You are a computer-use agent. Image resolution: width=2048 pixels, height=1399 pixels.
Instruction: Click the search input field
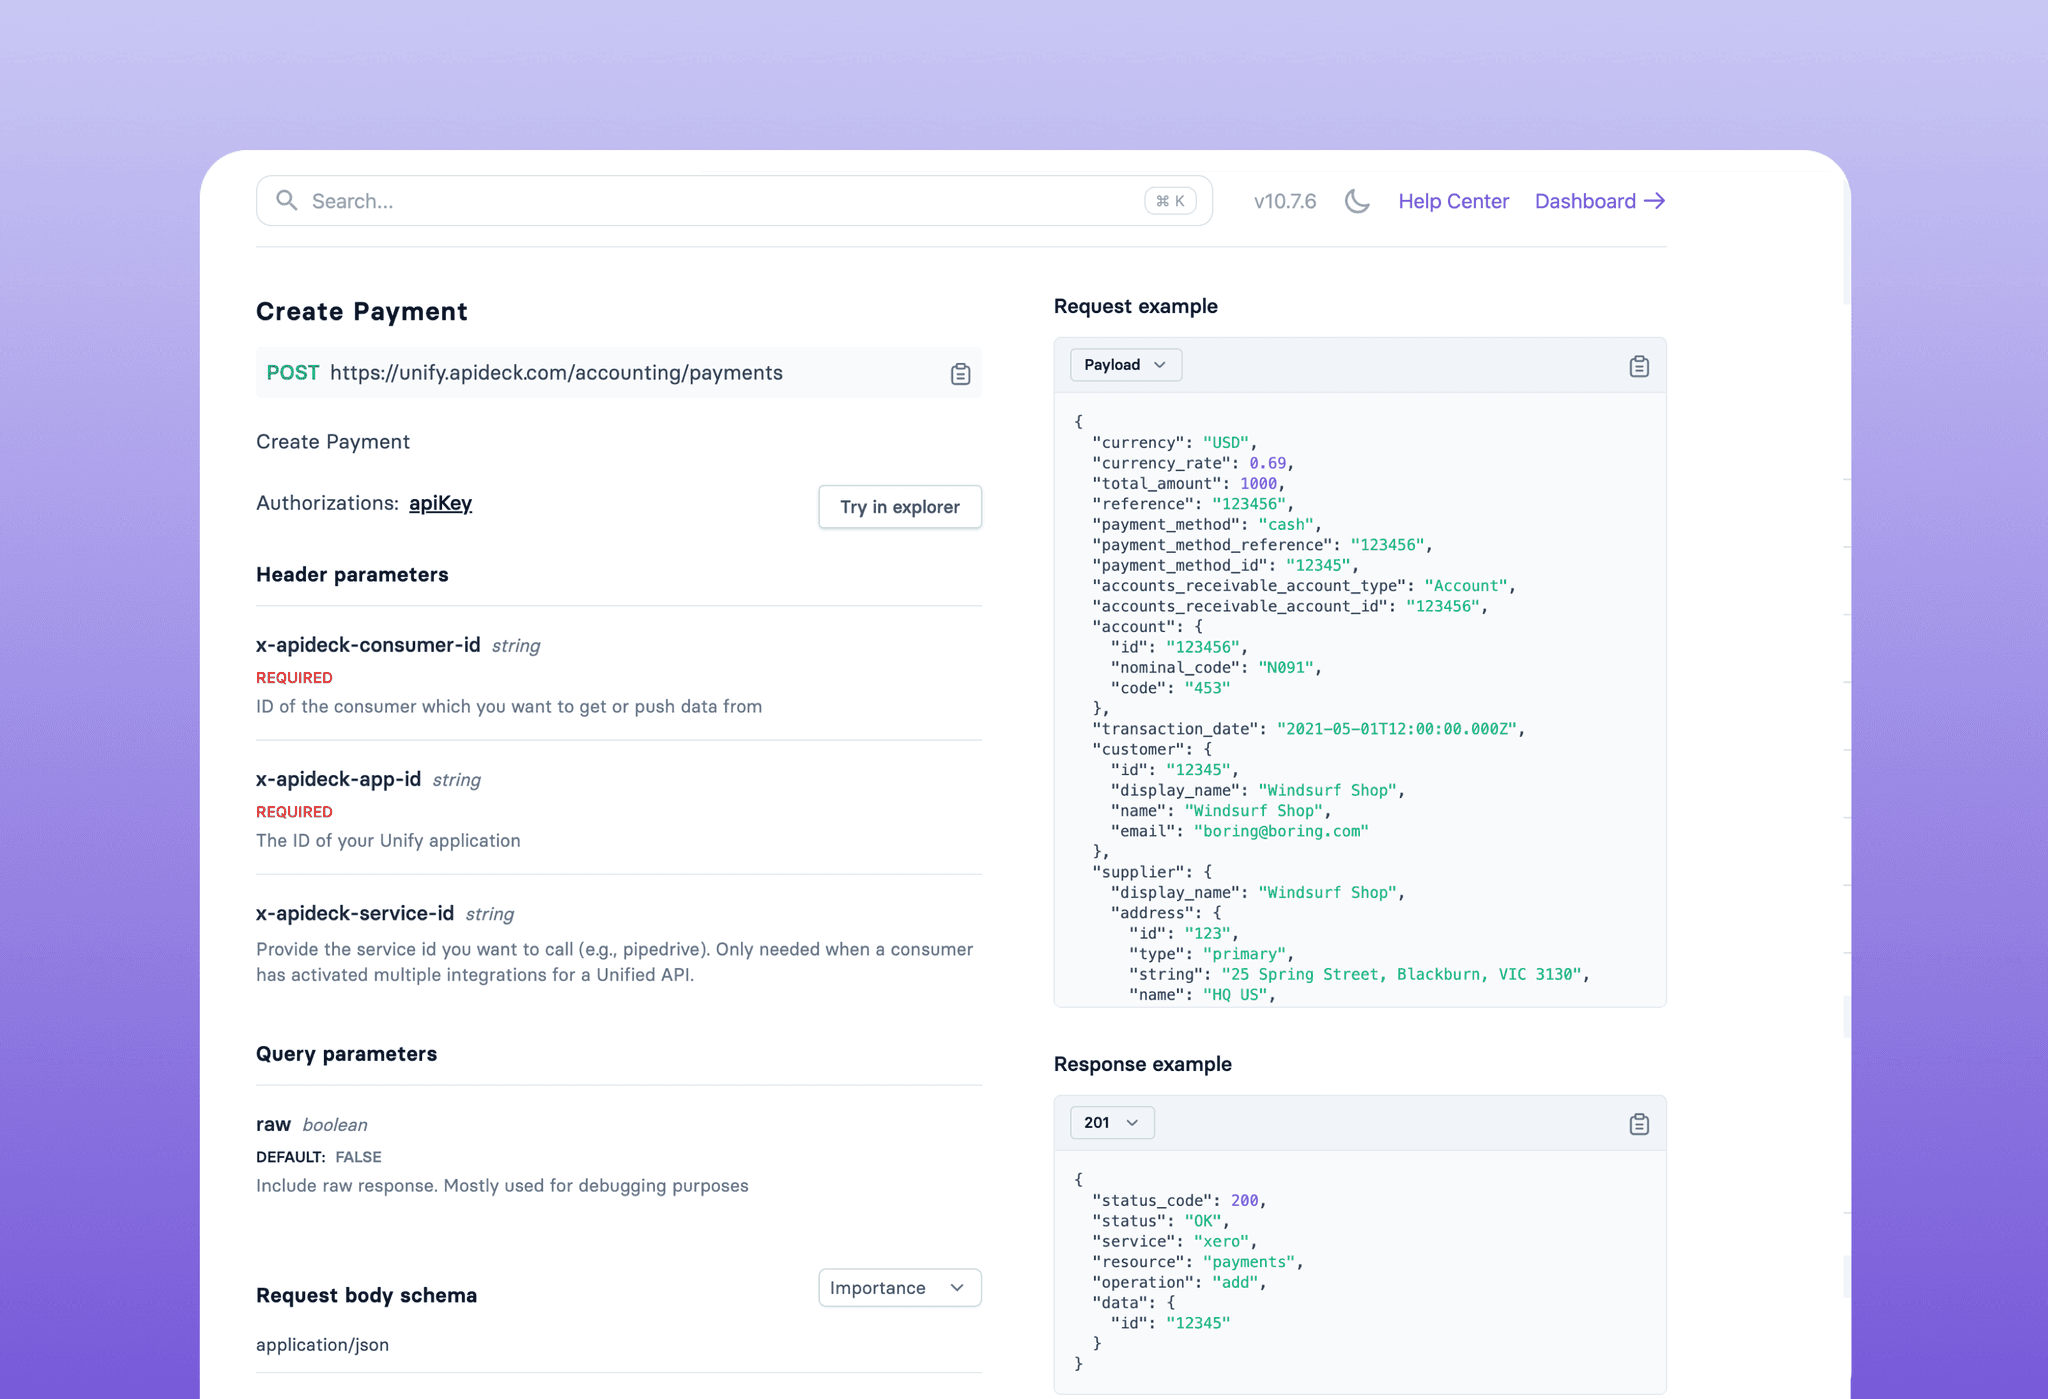click(x=600, y=200)
